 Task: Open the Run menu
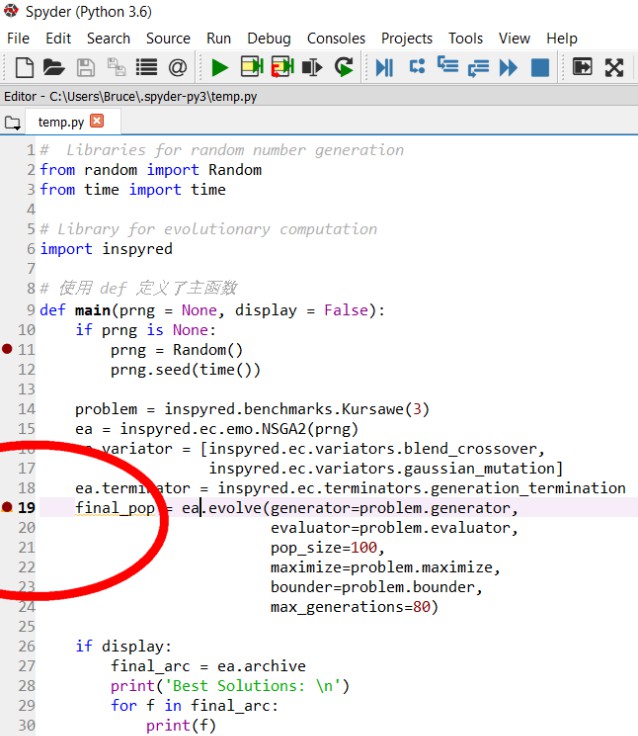[x=219, y=38]
